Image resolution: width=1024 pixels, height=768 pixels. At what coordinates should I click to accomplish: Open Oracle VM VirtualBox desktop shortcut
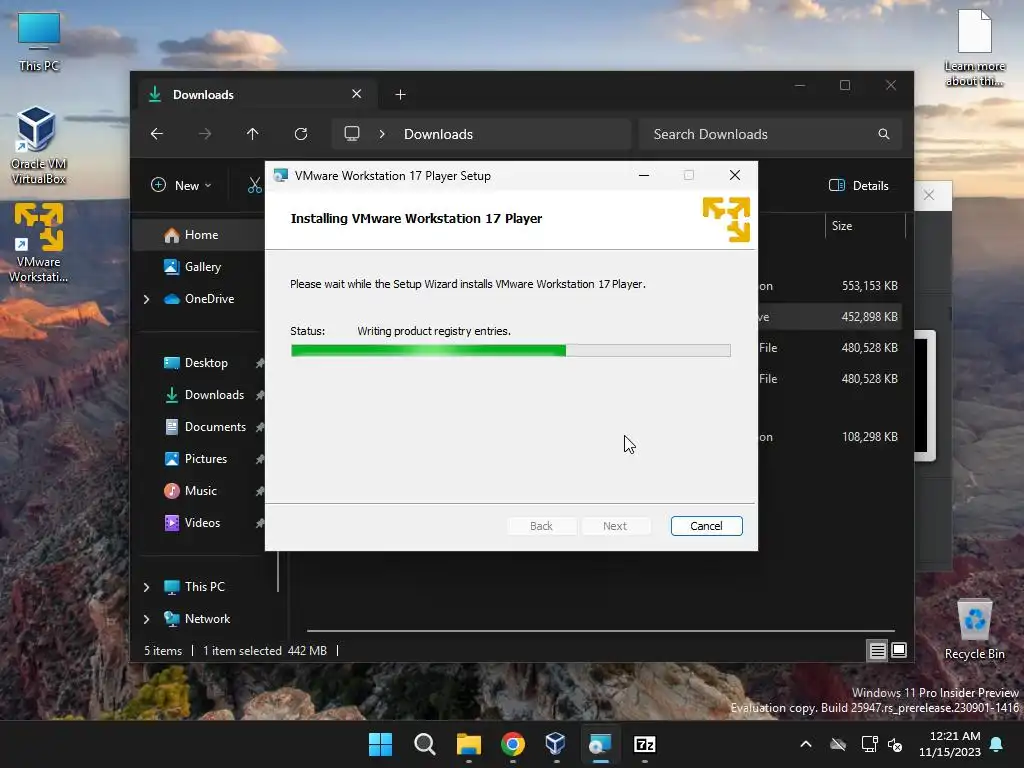tap(39, 146)
